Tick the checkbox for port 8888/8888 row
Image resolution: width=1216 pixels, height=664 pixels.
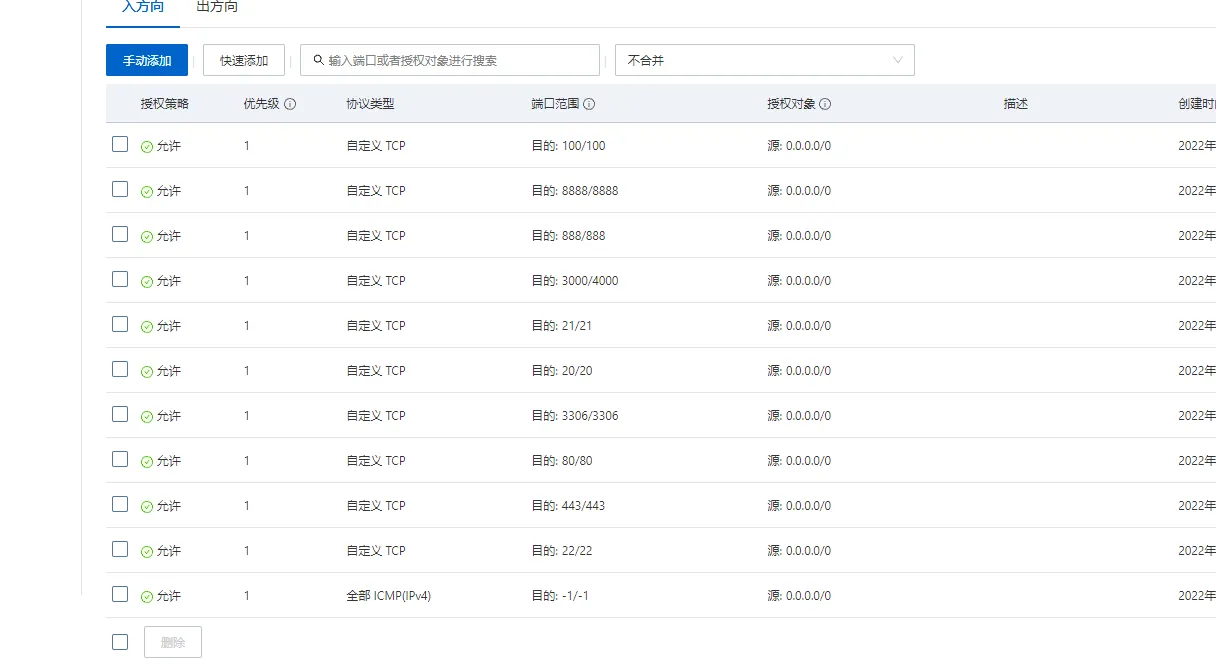tap(120, 189)
